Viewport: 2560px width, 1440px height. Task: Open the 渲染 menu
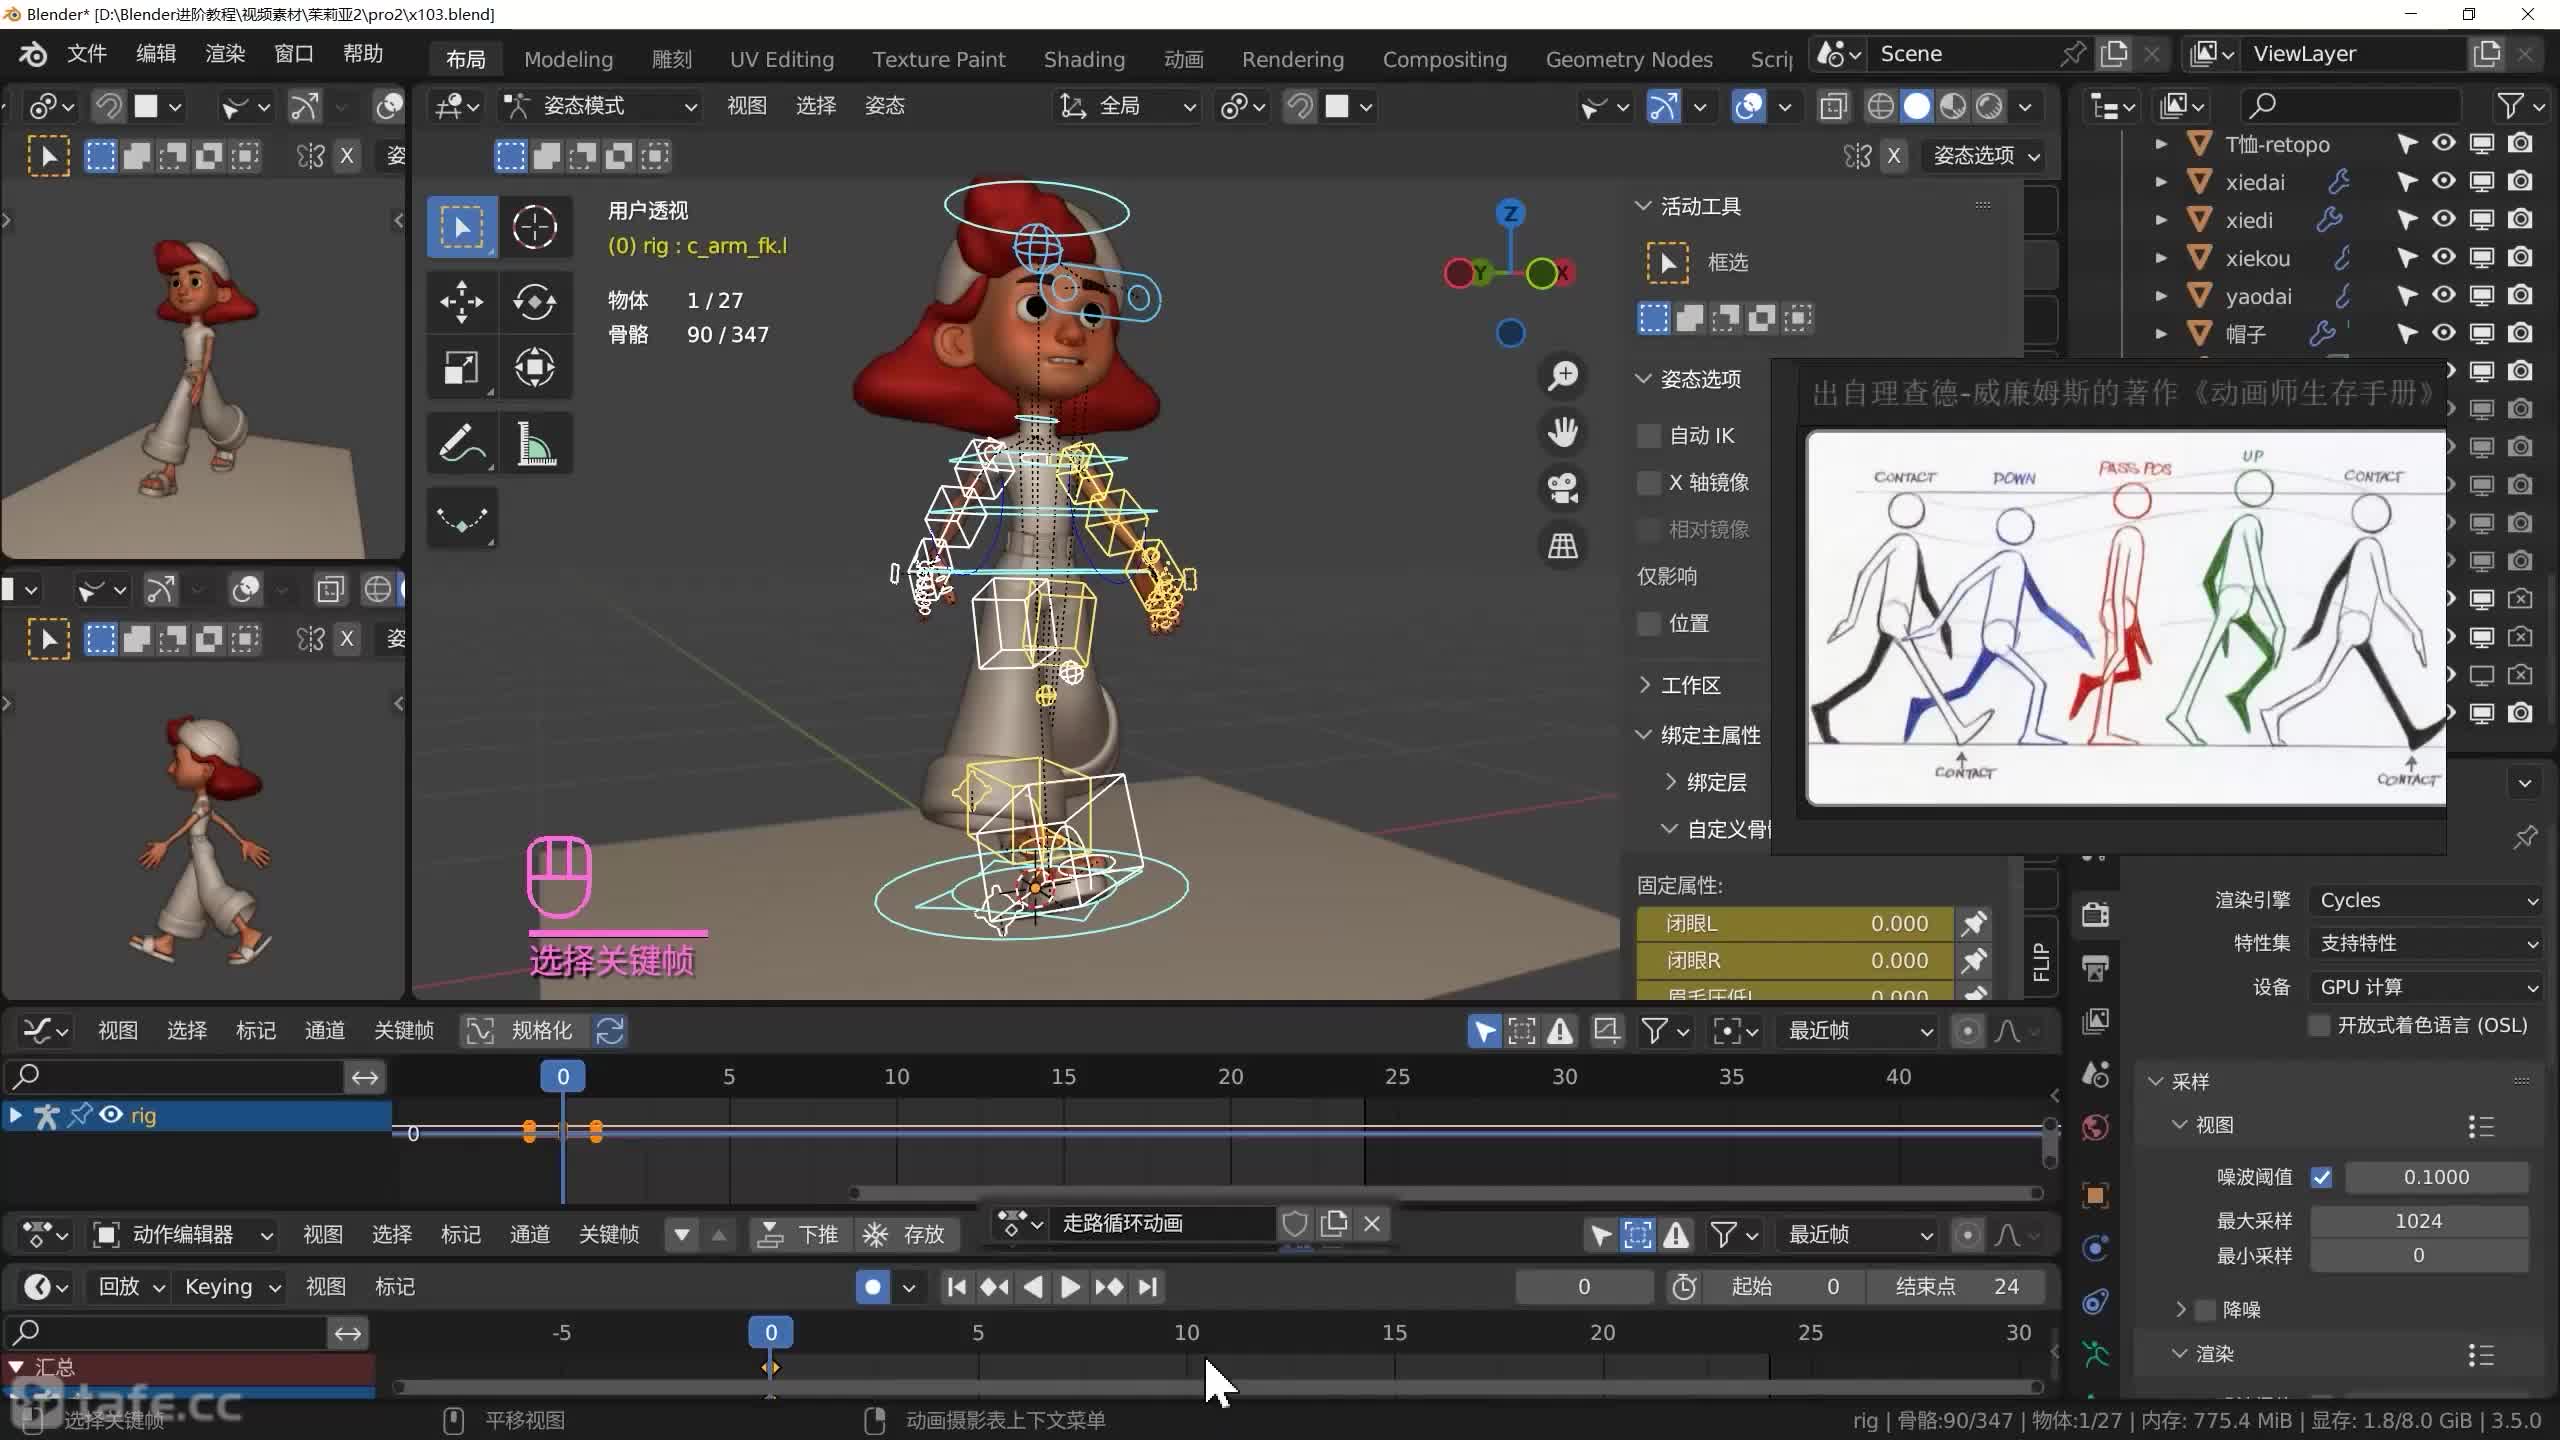tap(225, 54)
